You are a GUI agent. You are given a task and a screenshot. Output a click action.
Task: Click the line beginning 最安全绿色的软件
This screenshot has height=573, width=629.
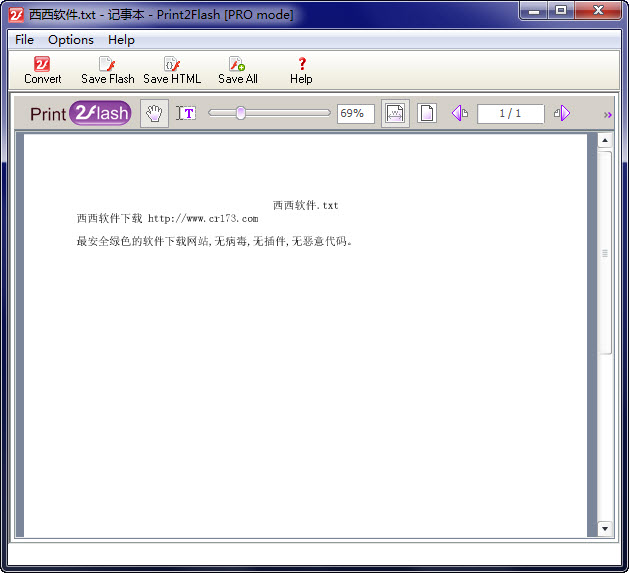tap(214, 241)
